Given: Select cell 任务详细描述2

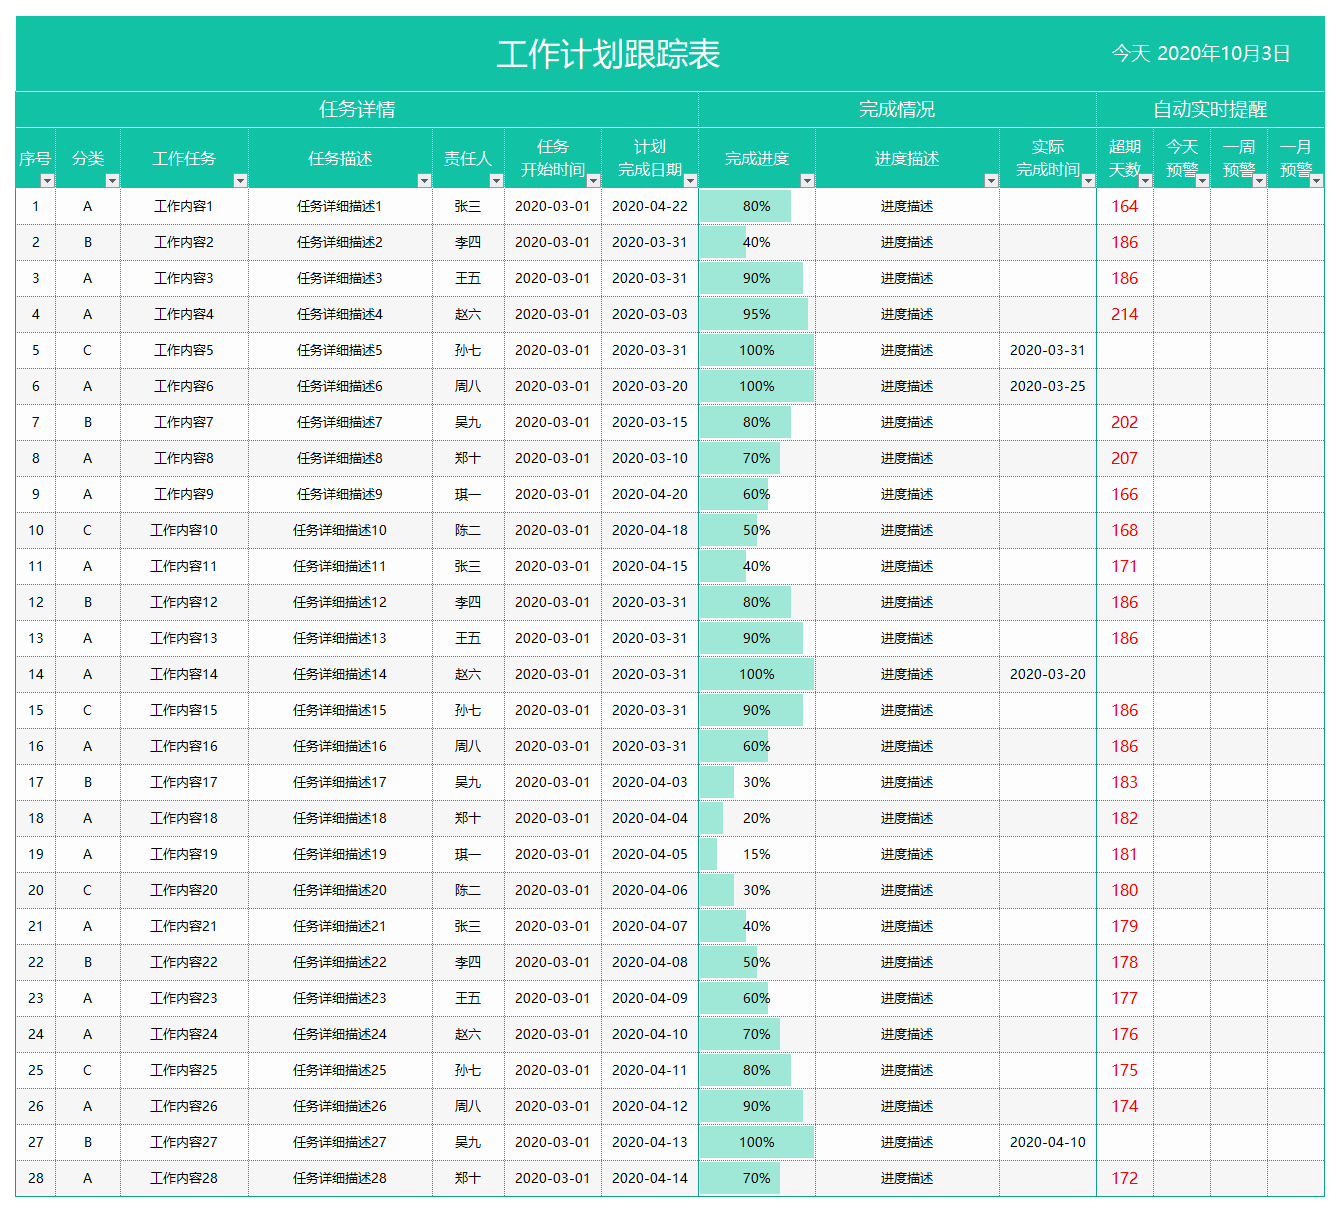Looking at the screenshot, I should (340, 242).
